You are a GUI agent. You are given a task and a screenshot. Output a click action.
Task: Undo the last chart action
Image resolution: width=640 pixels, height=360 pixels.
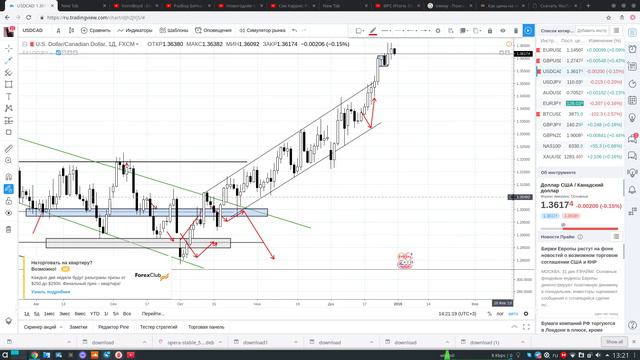[294, 31]
